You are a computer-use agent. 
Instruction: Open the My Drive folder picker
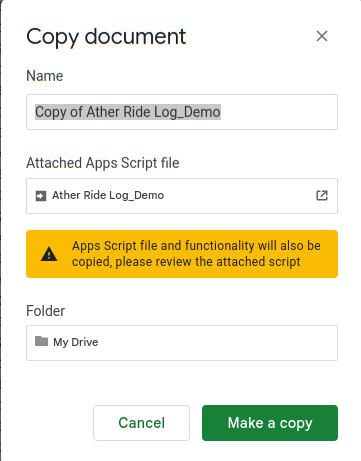182,343
